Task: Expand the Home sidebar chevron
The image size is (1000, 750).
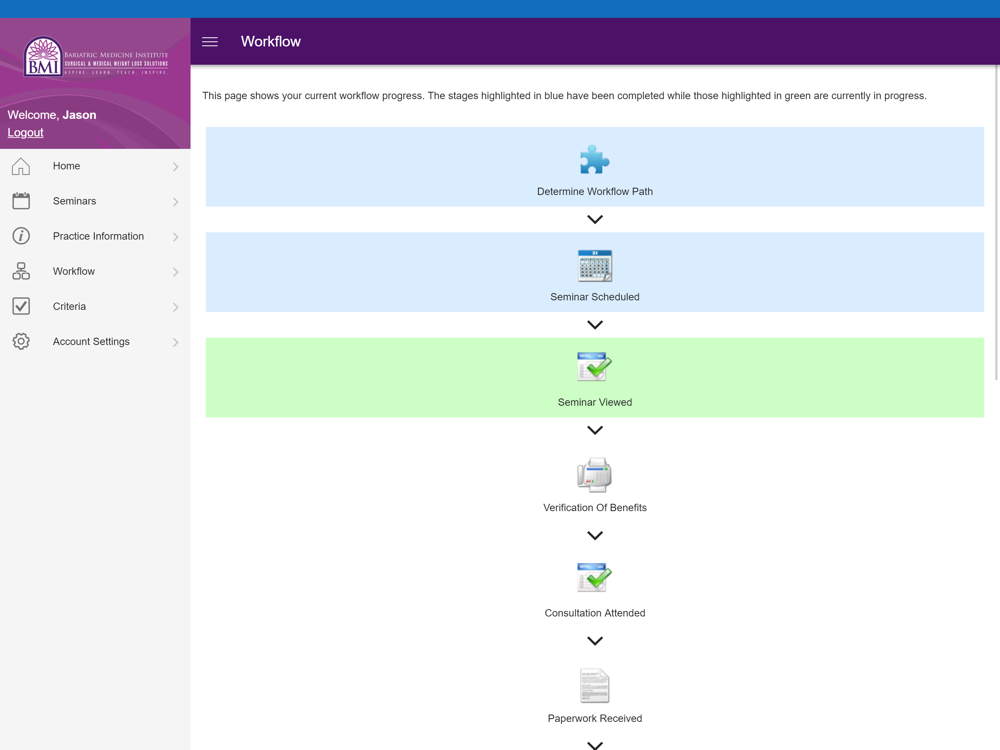Action: [175, 166]
